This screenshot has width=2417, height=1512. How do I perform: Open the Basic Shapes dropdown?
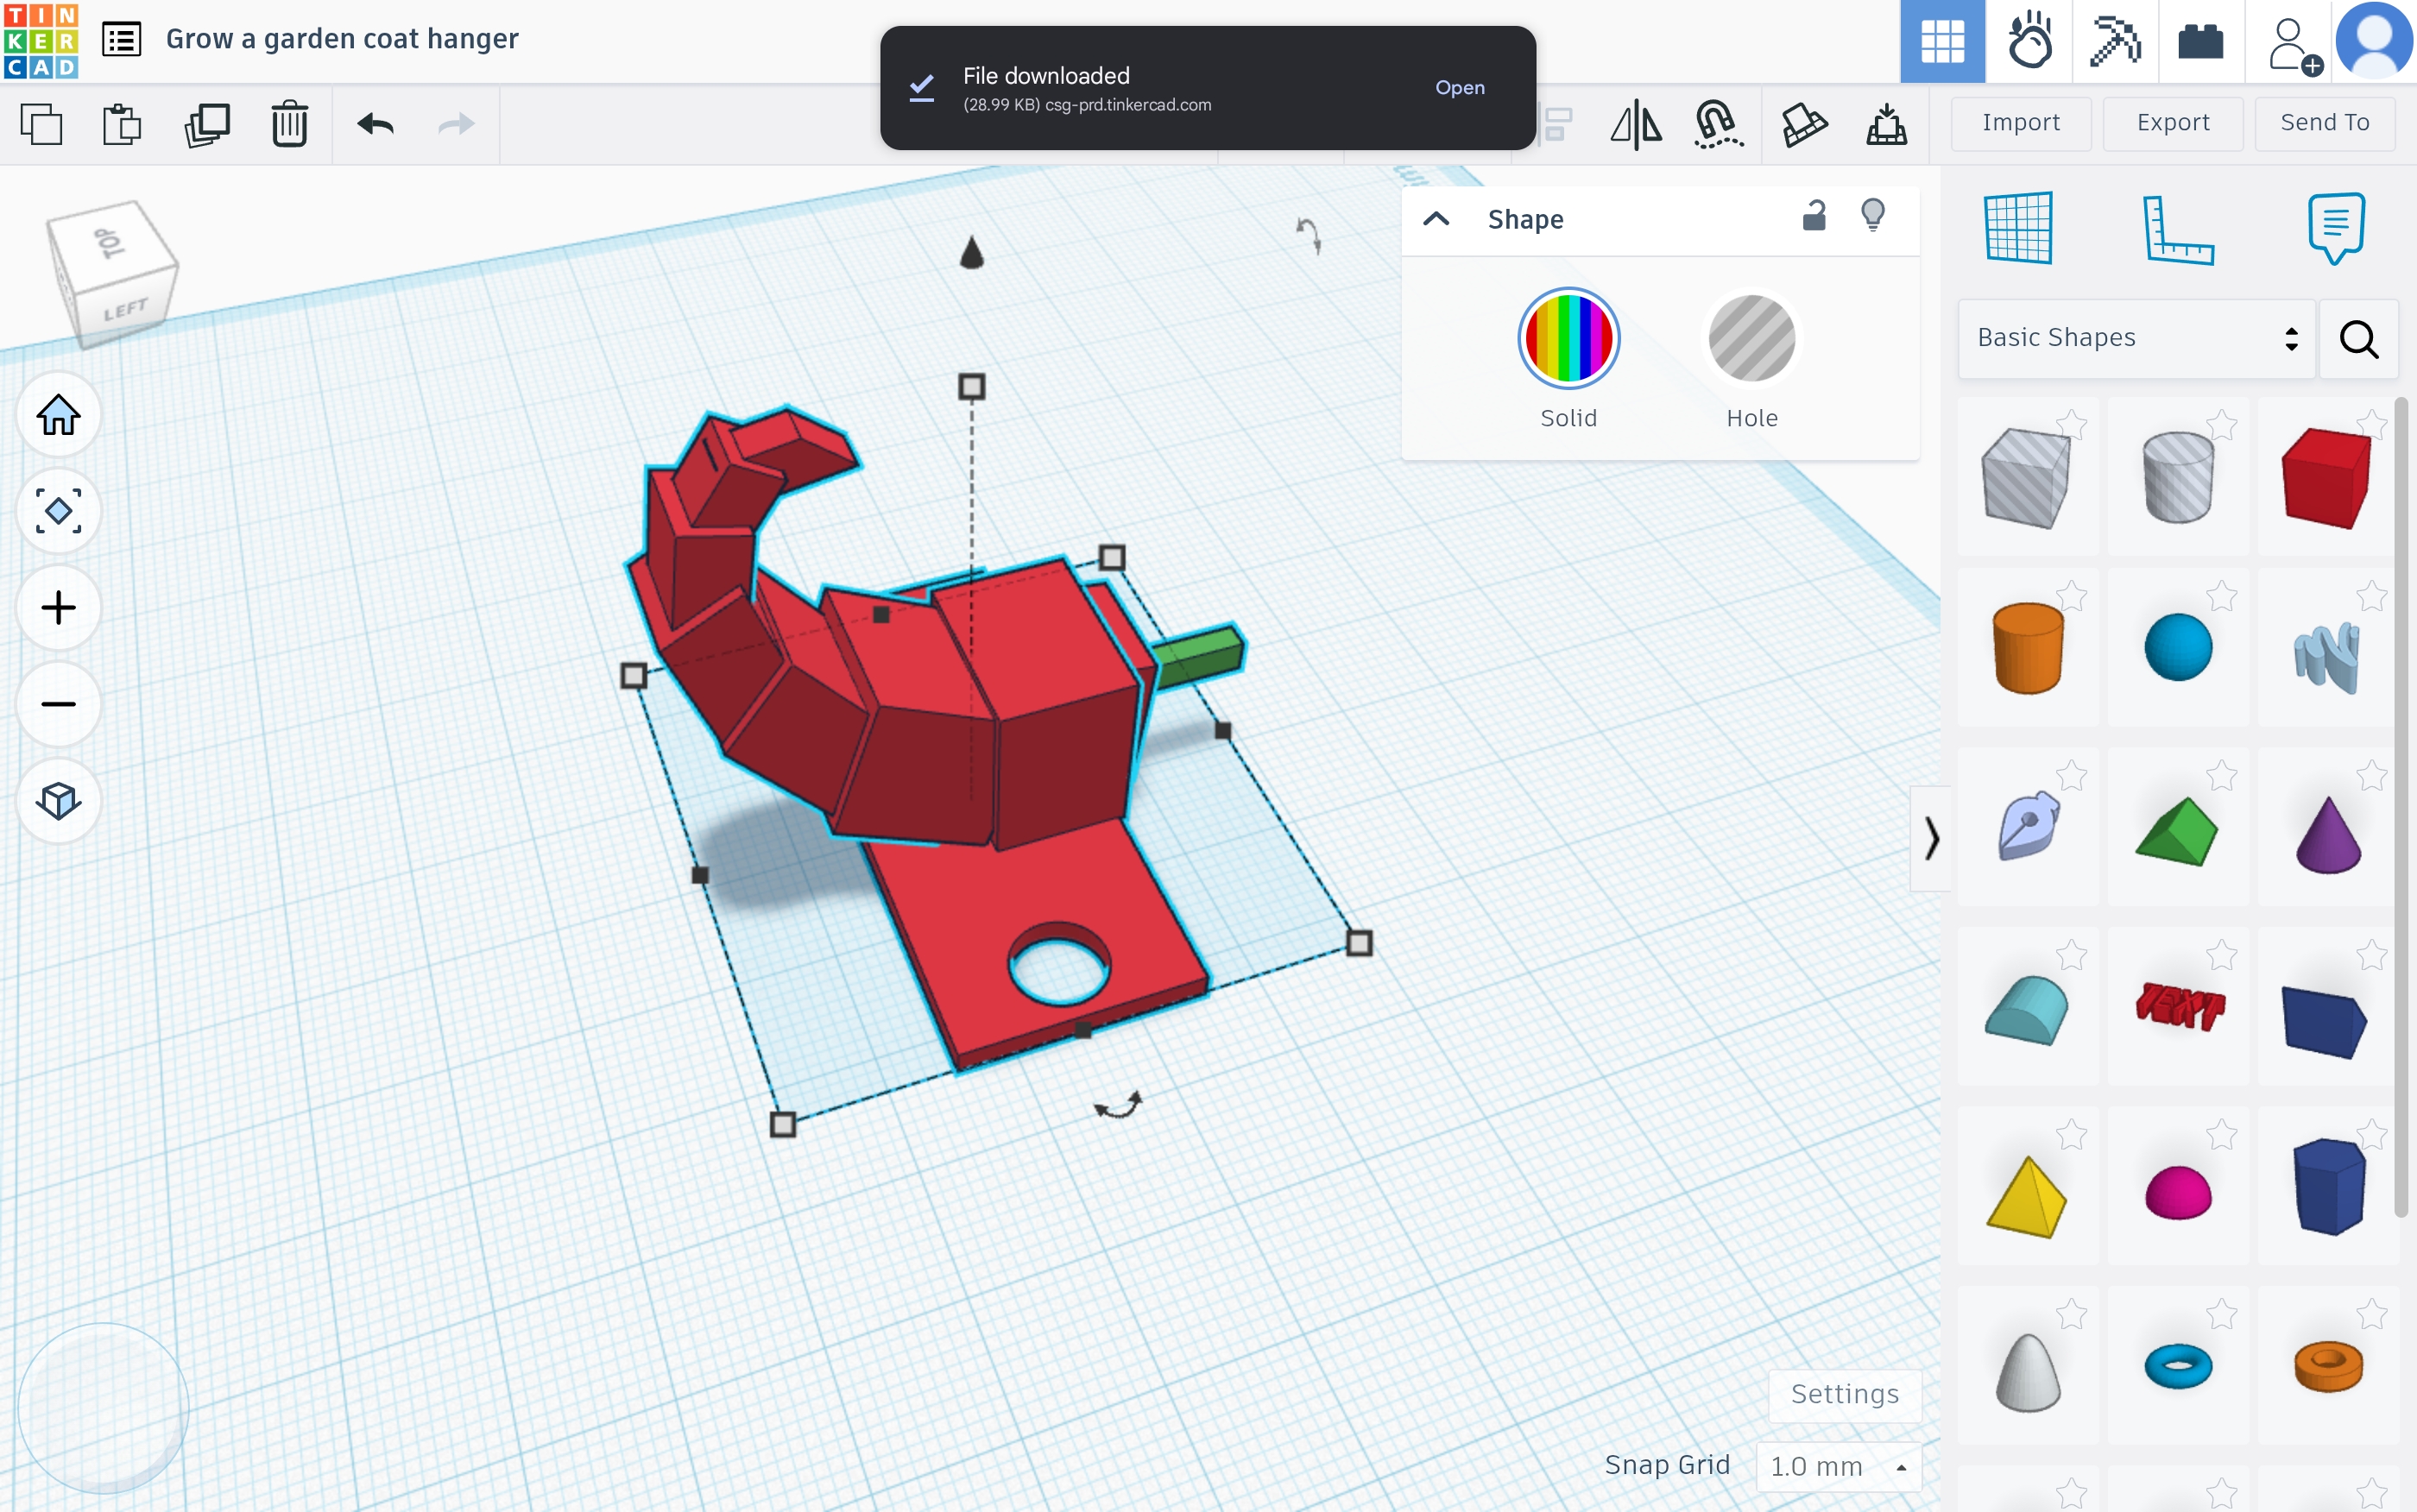coord(2136,338)
